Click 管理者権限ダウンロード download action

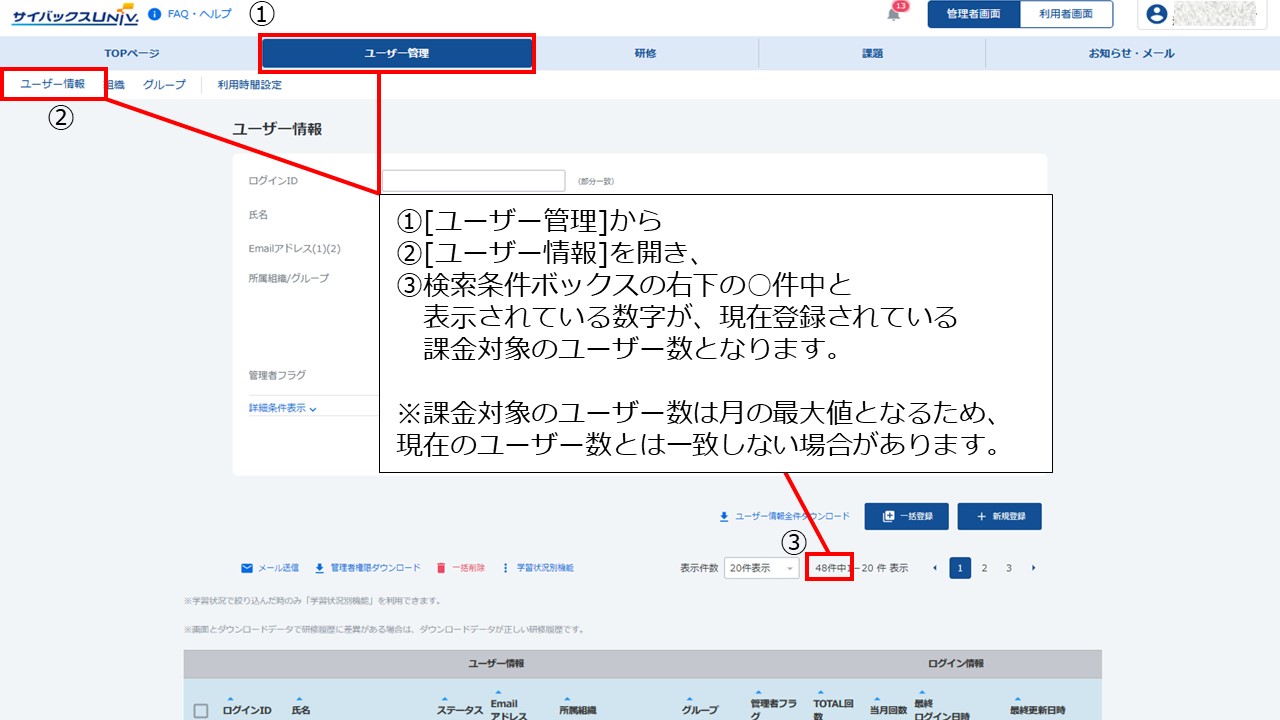tap(367, 568)
